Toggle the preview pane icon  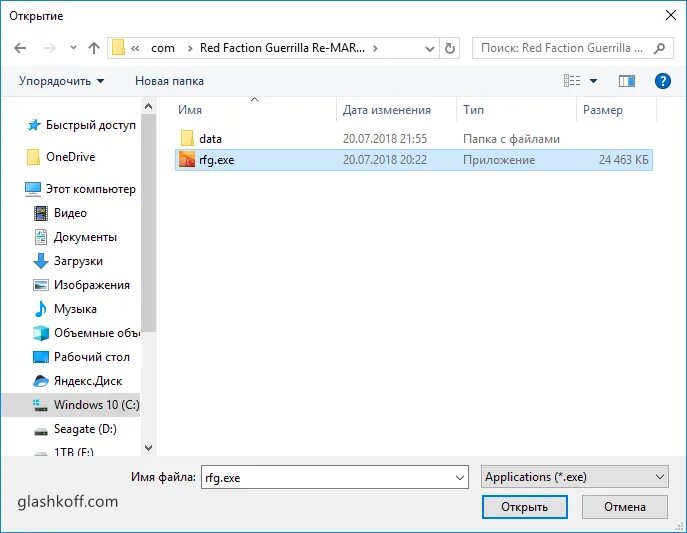coord(627,81)
